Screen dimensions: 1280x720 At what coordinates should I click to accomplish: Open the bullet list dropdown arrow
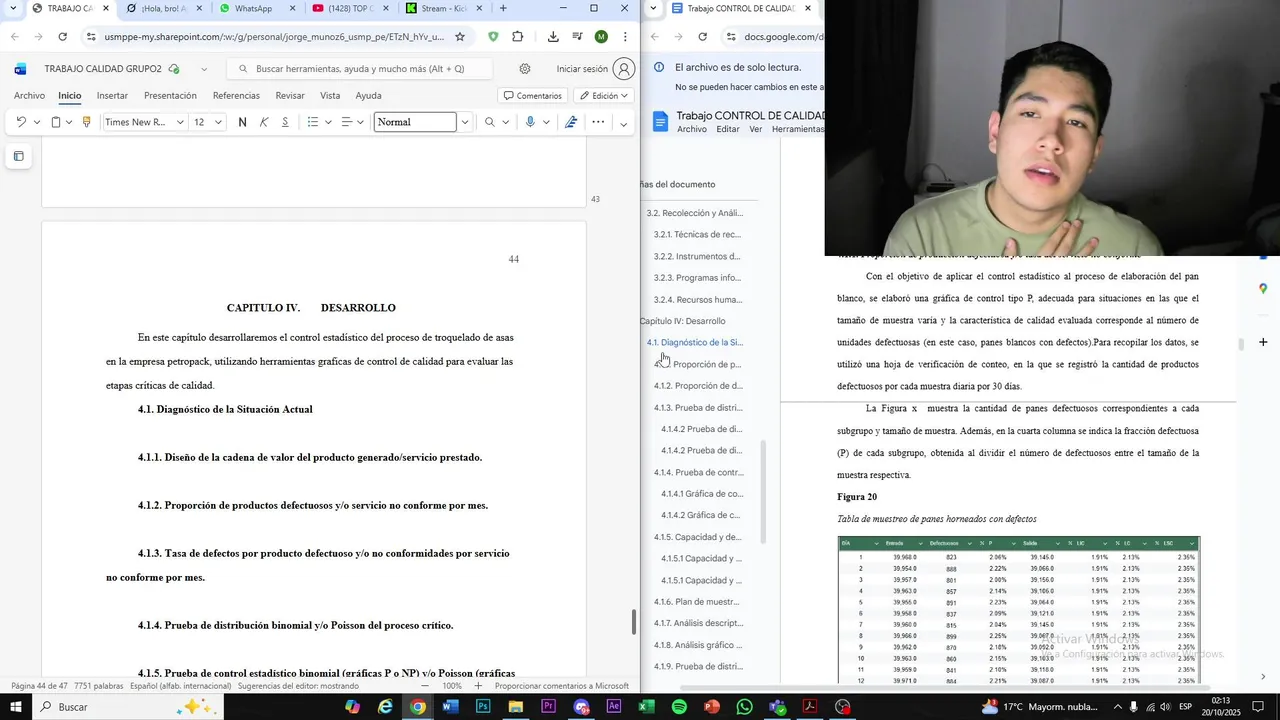click(328, 122)
